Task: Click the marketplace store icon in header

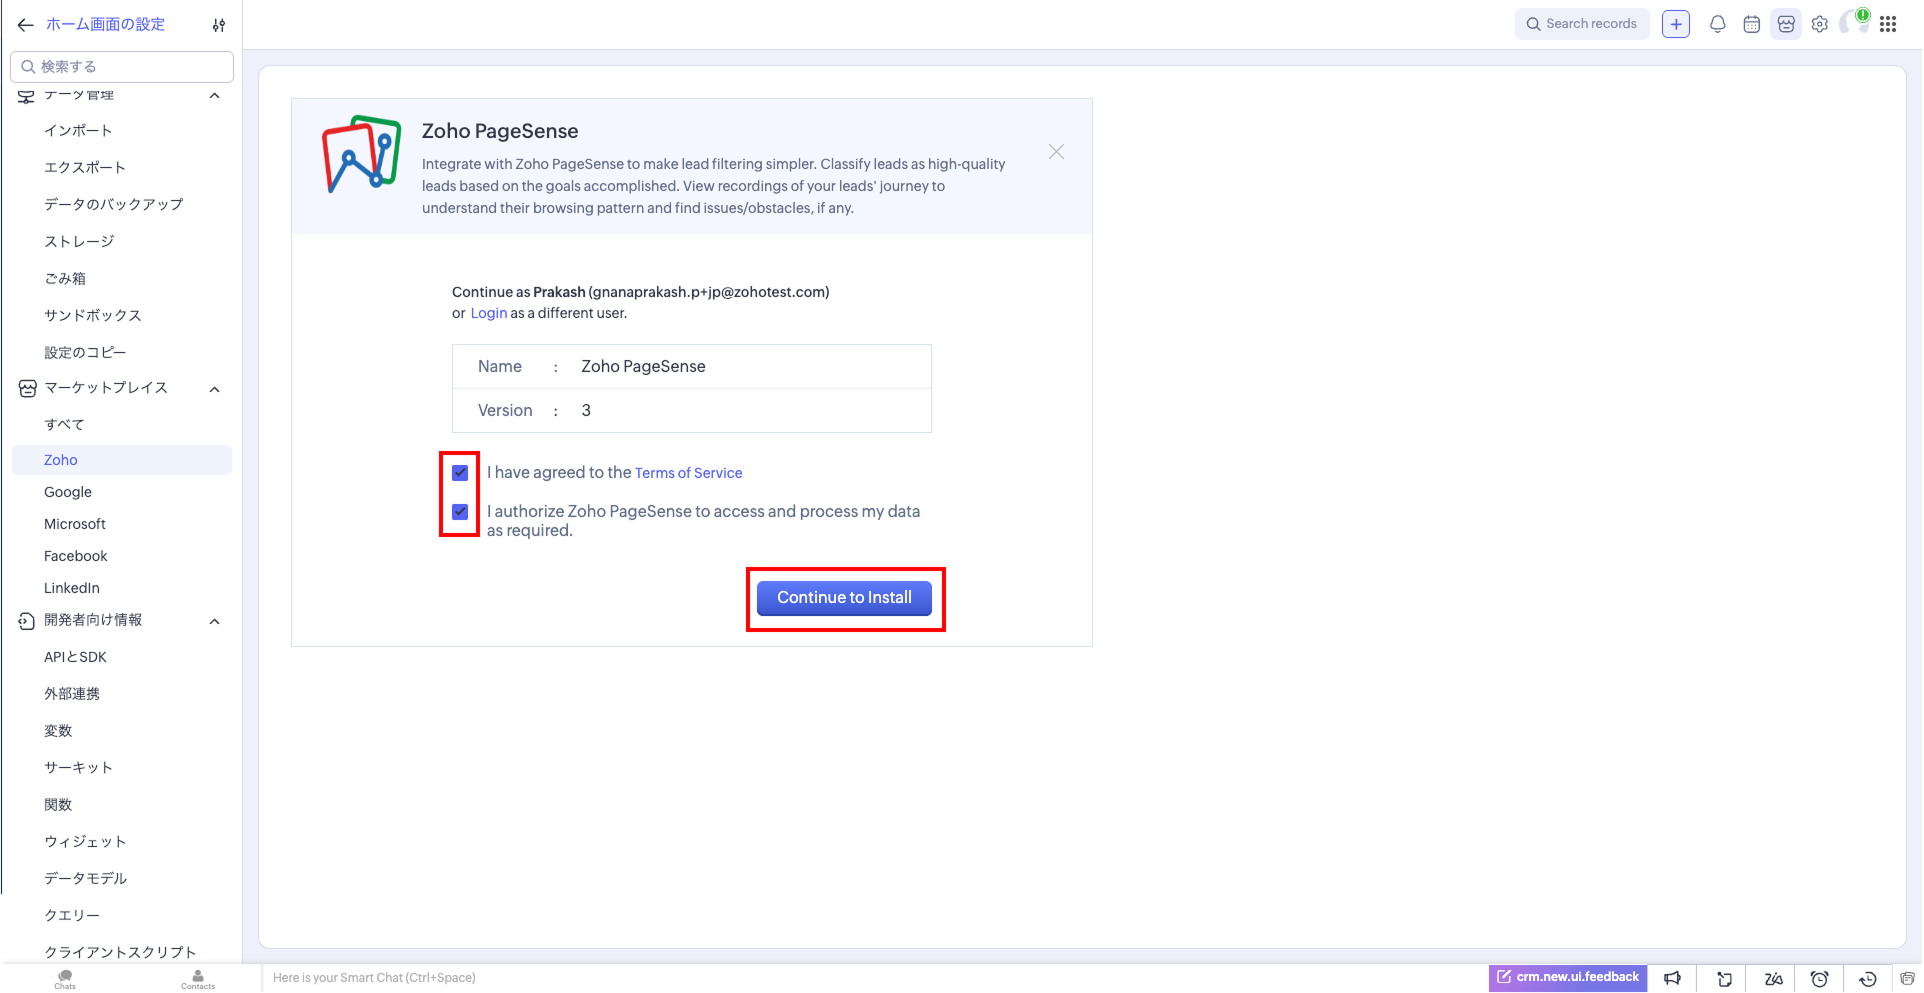Action: pos(1785,24)
